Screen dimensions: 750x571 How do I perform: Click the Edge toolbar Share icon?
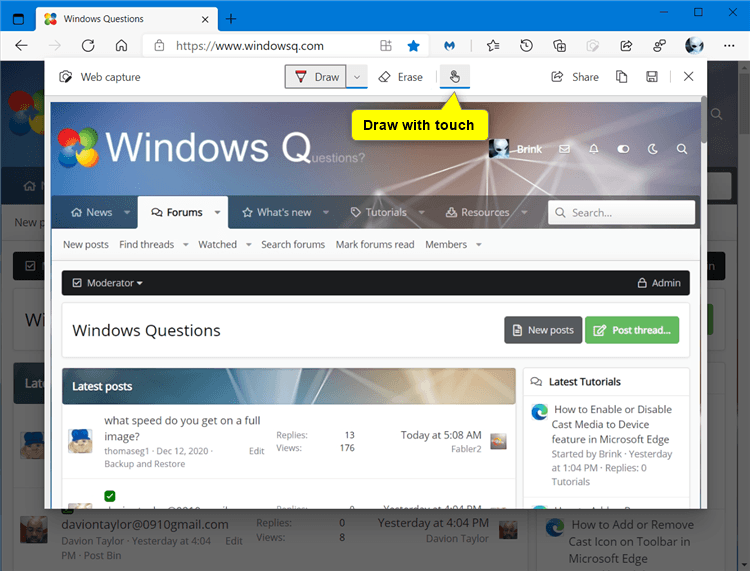click(626, 46)
